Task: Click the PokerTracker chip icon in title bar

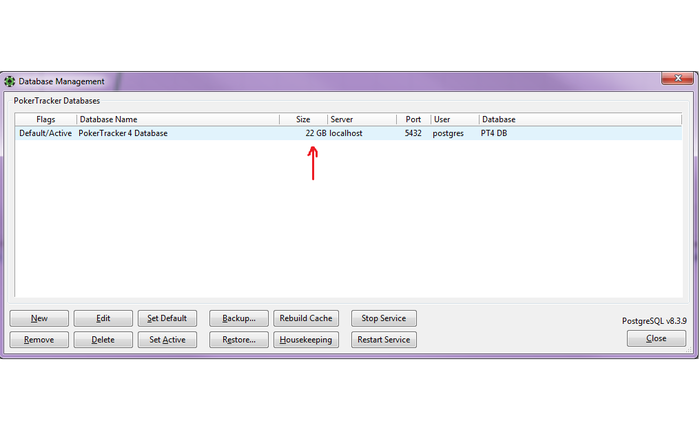Action: pyautogui.click(x=9, y=81)
